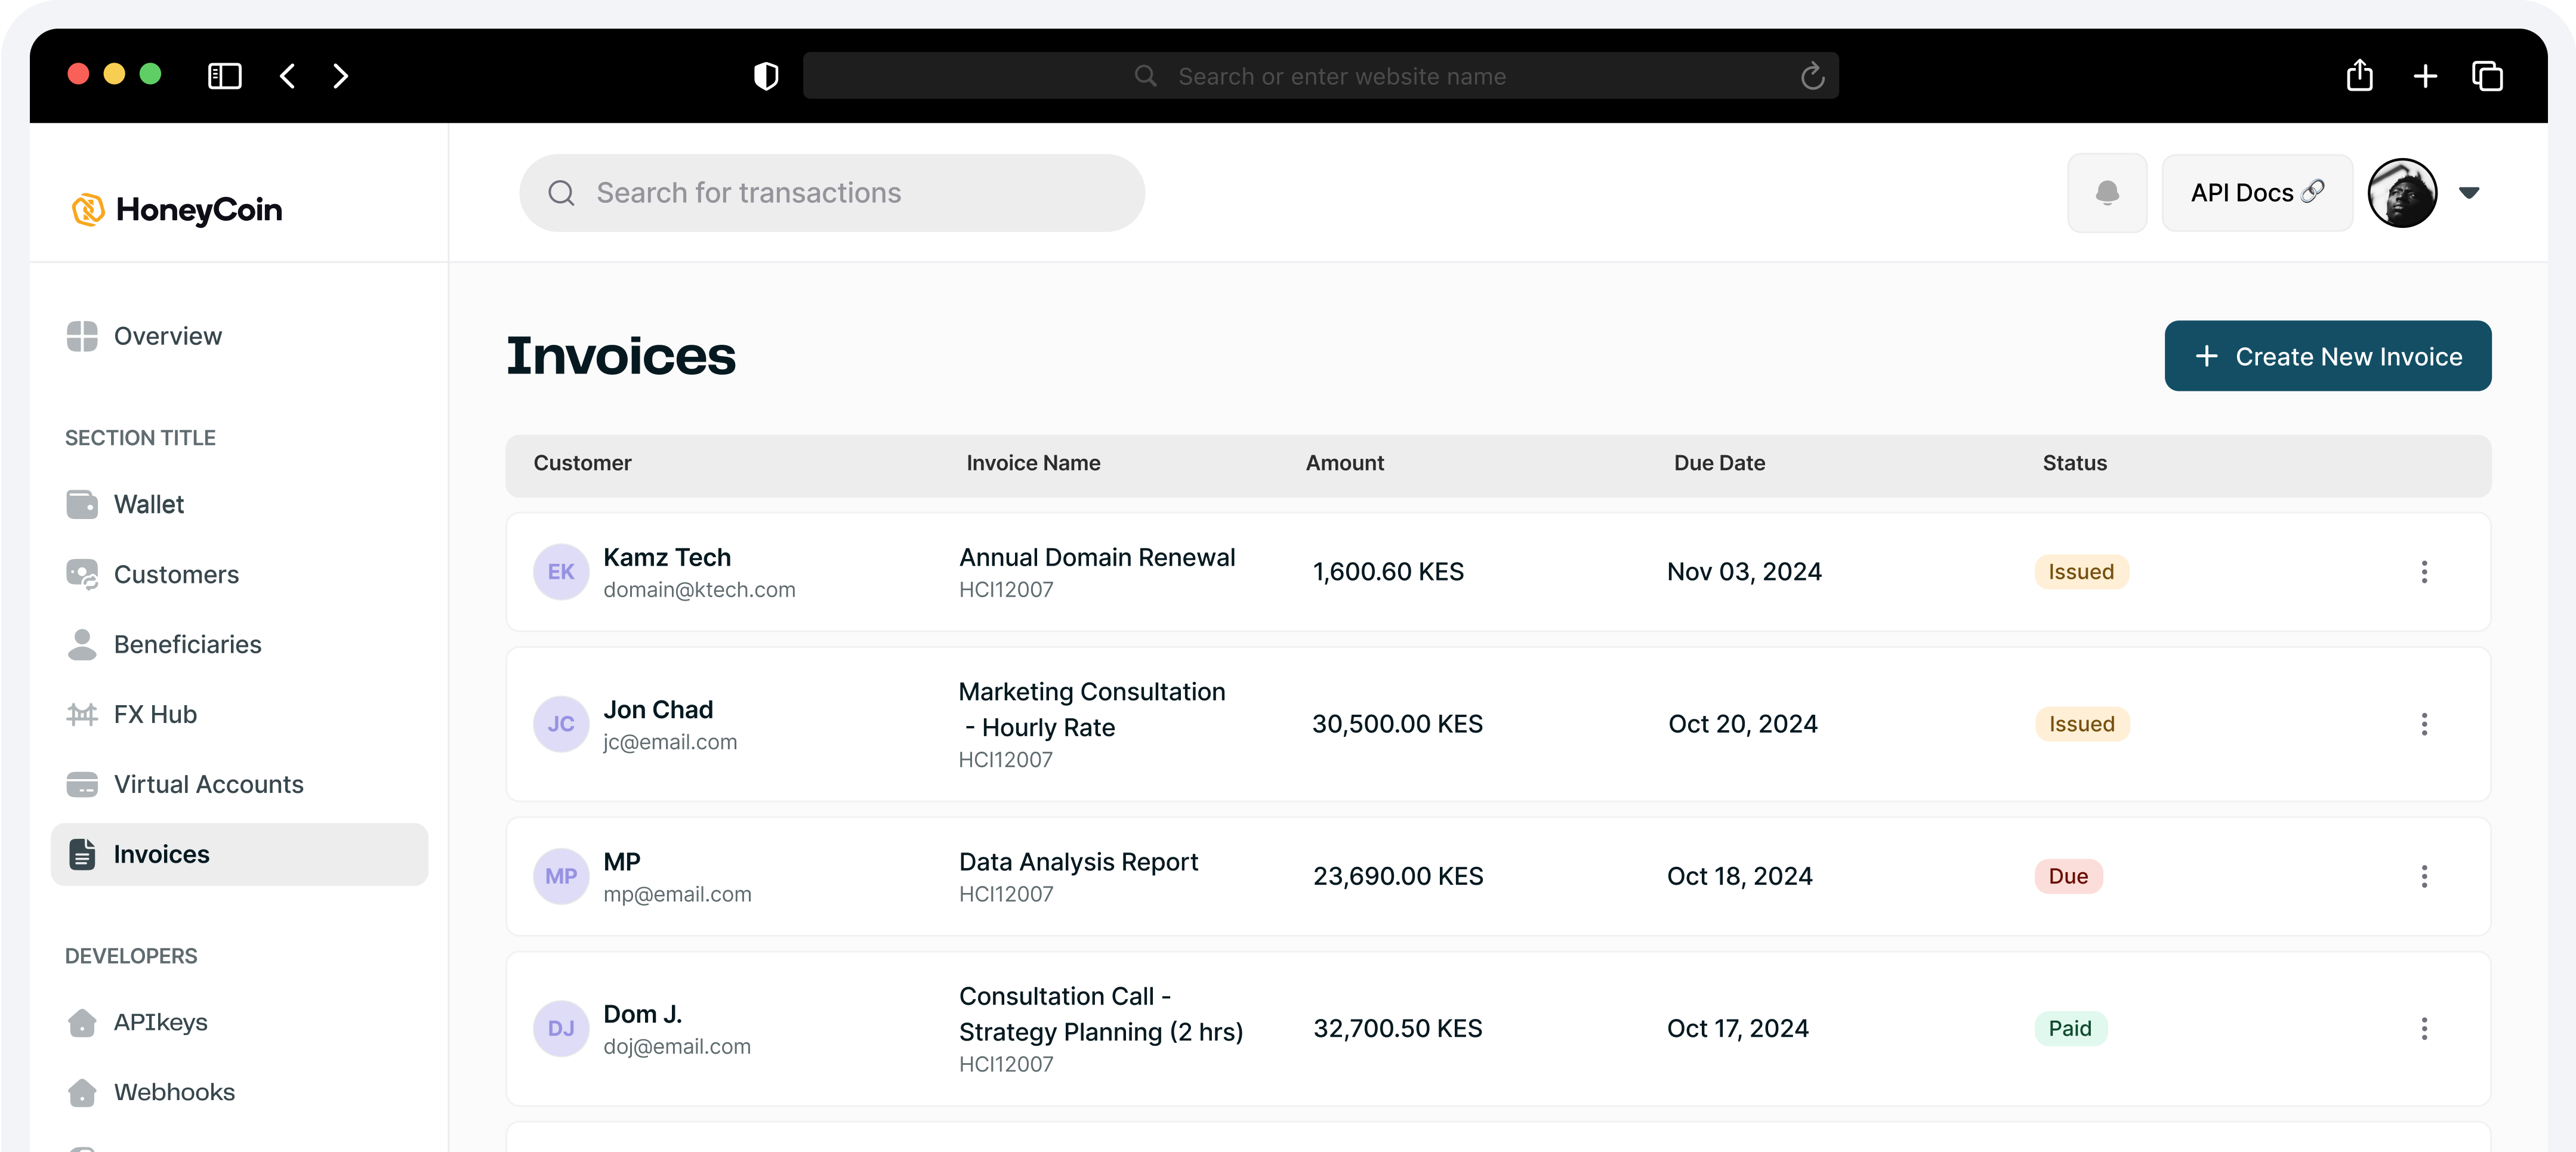The width and height of the screenshot is (2576, 1152).
Task: Click the user profile avatar
Action: click(2402, 193)
